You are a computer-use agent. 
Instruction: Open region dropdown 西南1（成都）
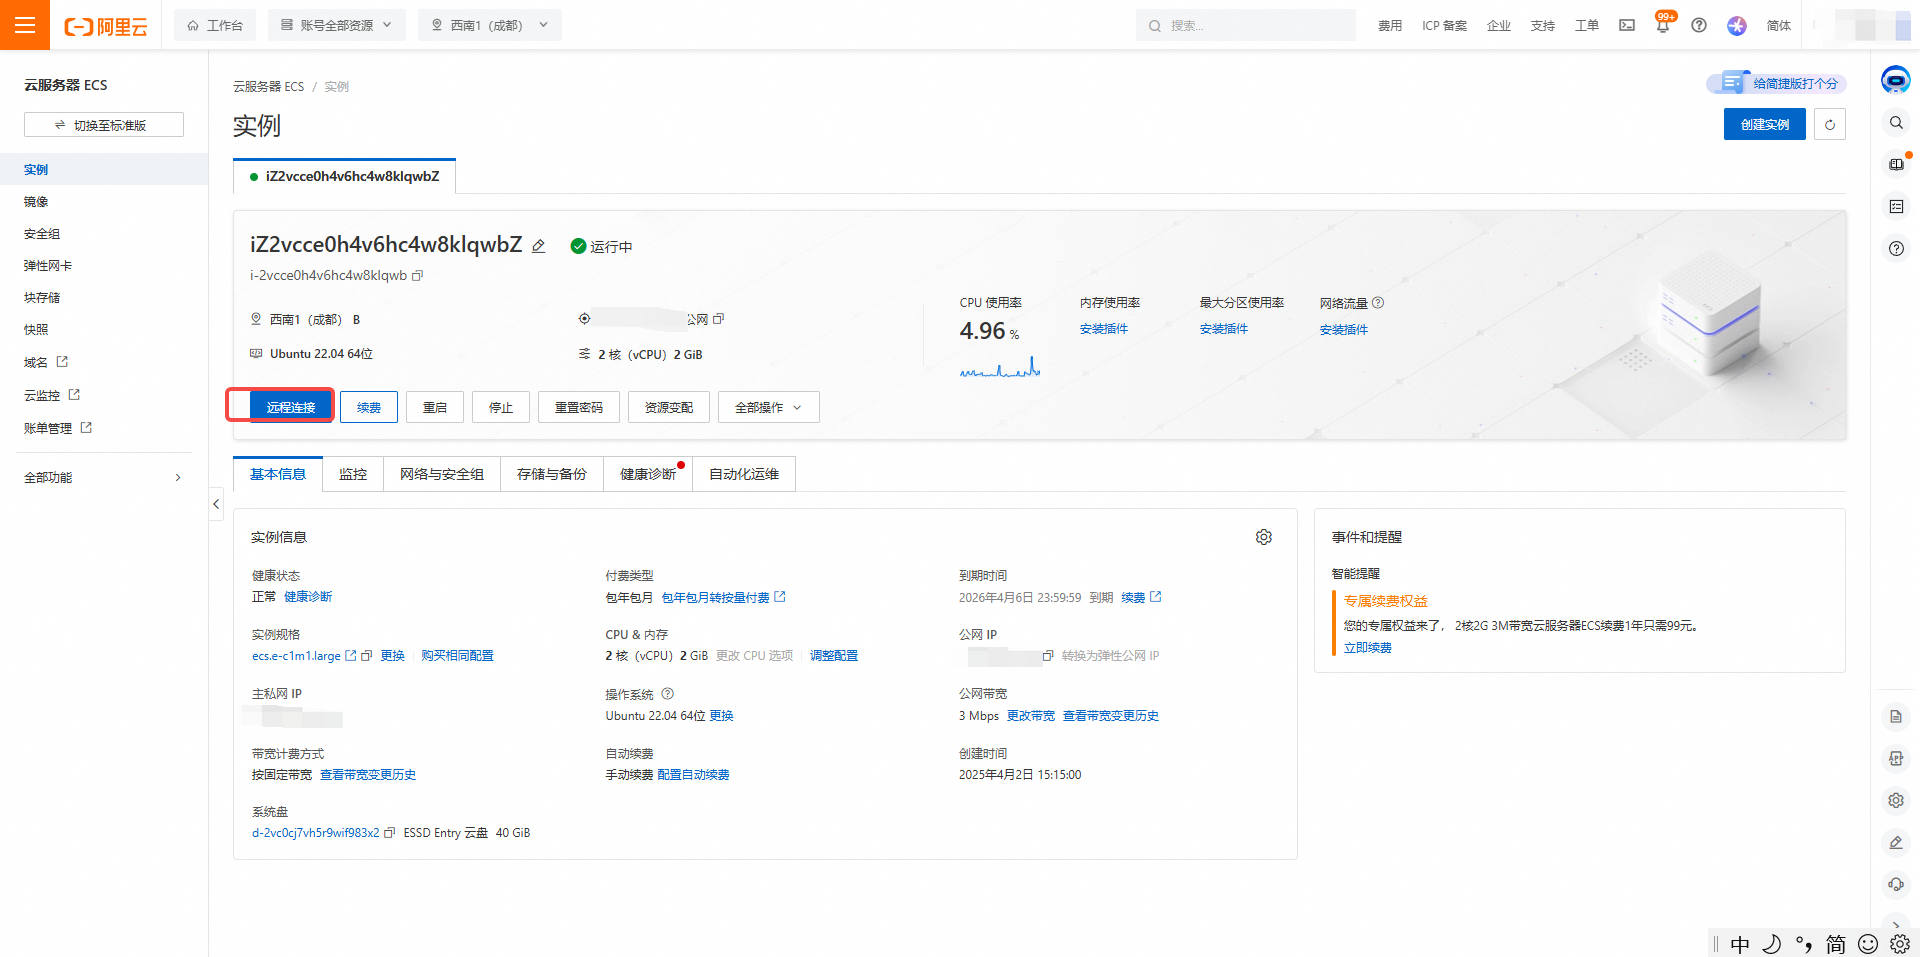[x=490, y=25]
